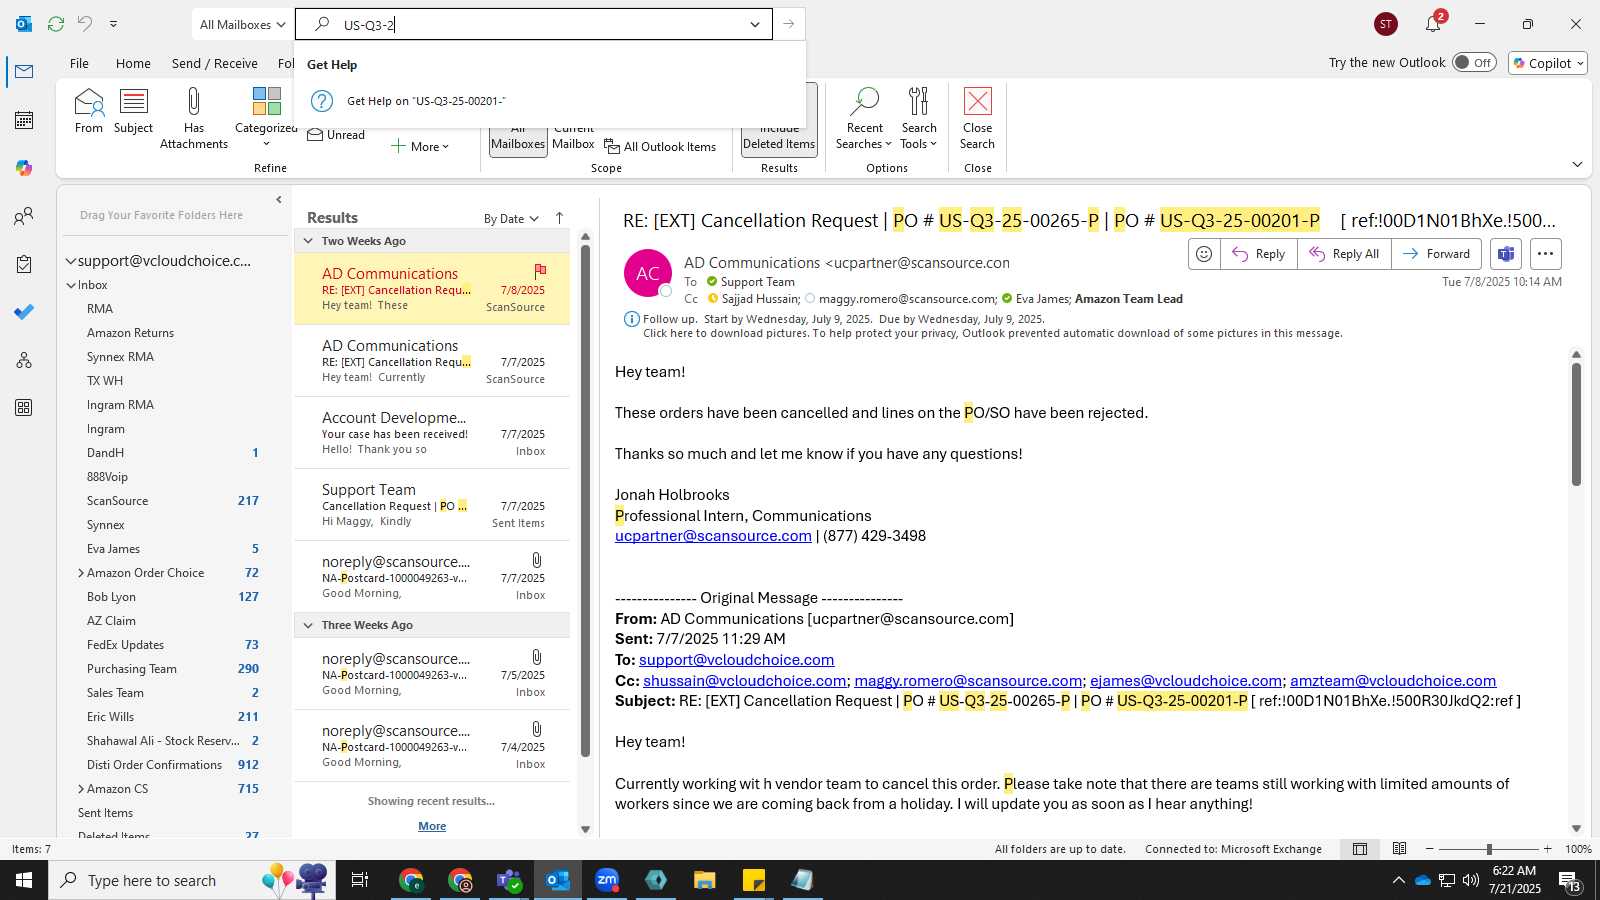This screenshot has height=900, width=1600.
Task: Click the Reply All button
Action: pos(1344,254)
